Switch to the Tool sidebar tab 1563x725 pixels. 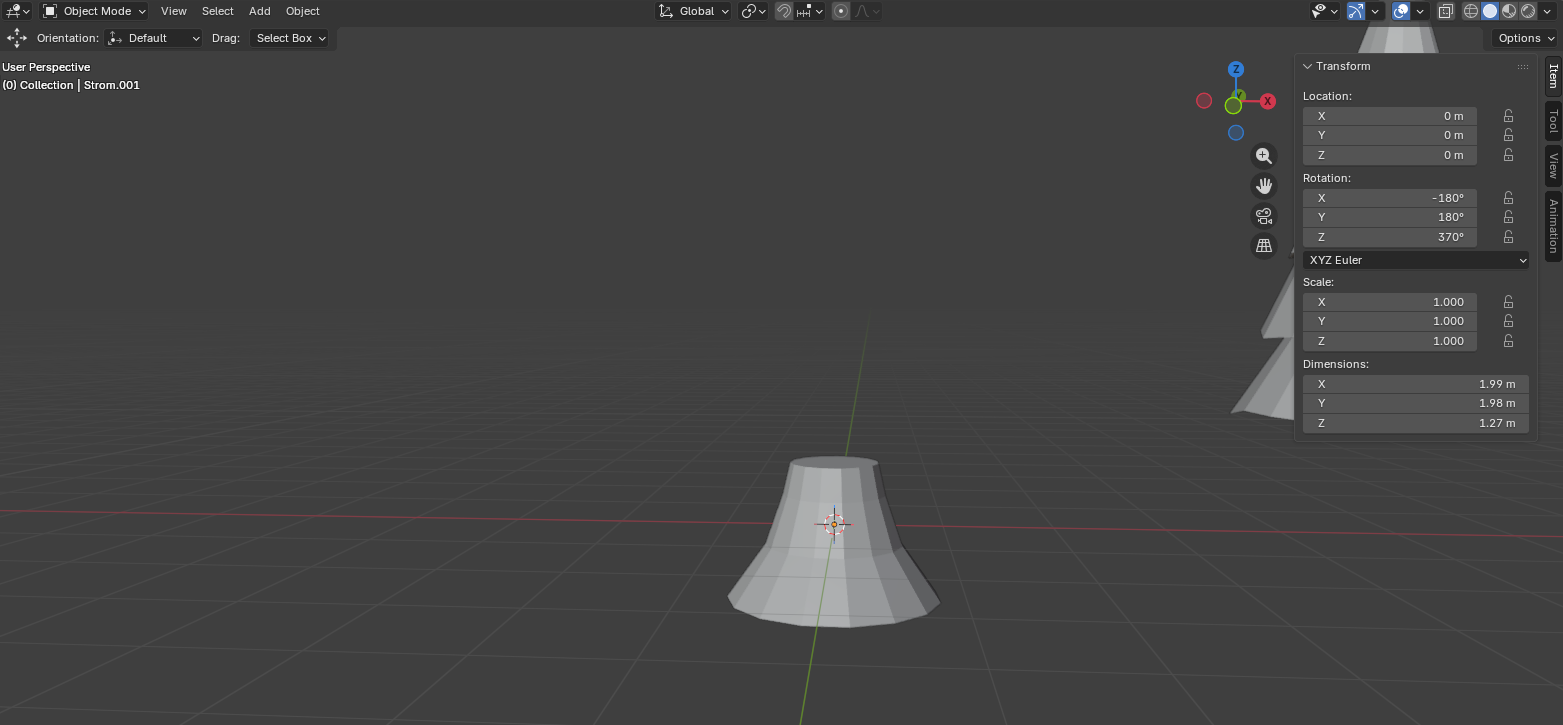1552,122
